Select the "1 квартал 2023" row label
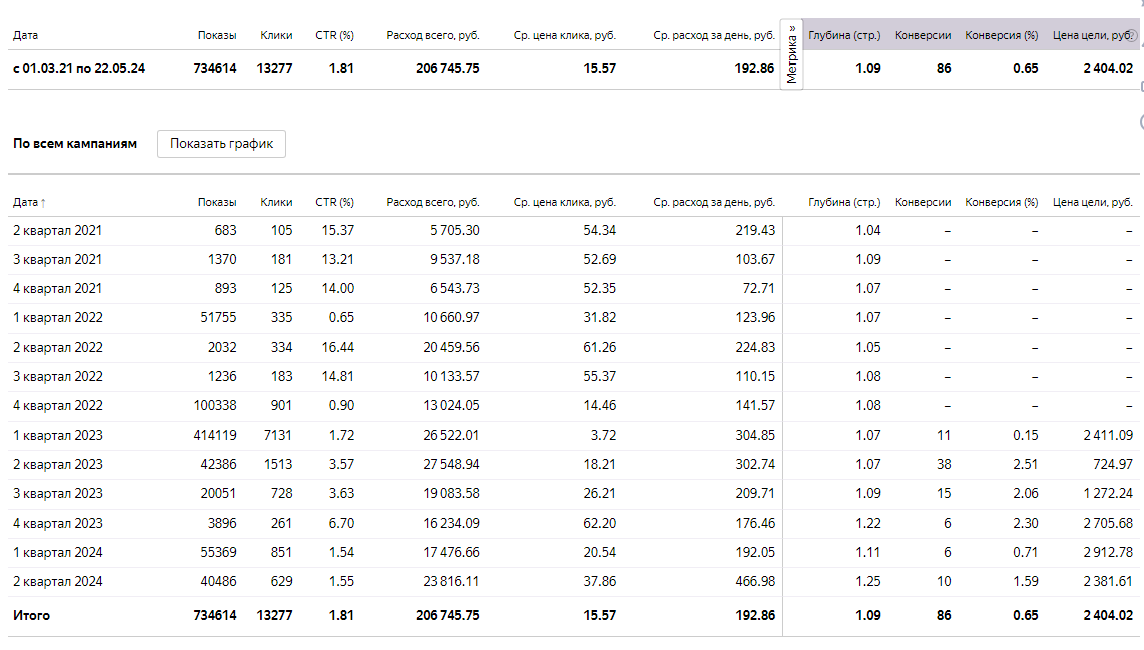 [x=57, y=435]
